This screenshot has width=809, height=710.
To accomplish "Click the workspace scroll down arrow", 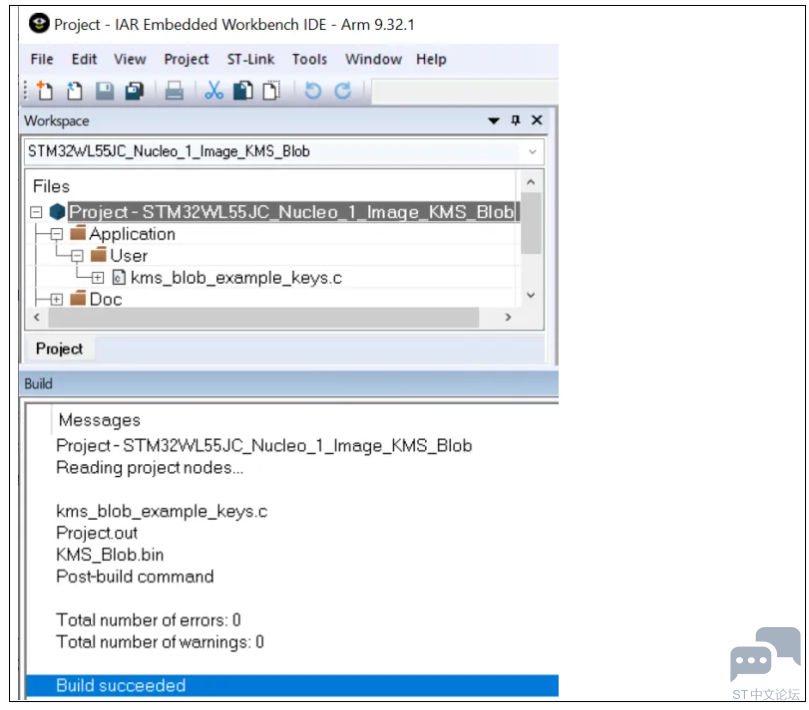I will click(531, 295).
